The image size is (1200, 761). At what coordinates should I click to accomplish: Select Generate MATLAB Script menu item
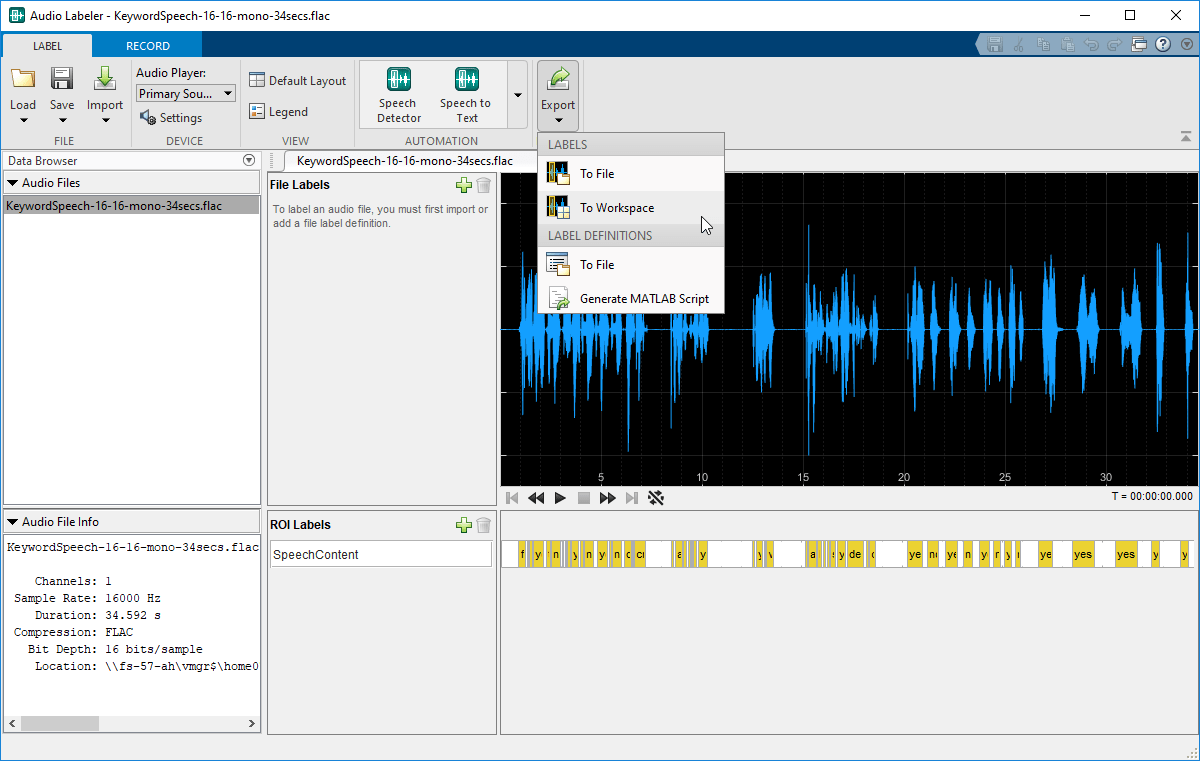pyautogui.click(x=643, y=299)
